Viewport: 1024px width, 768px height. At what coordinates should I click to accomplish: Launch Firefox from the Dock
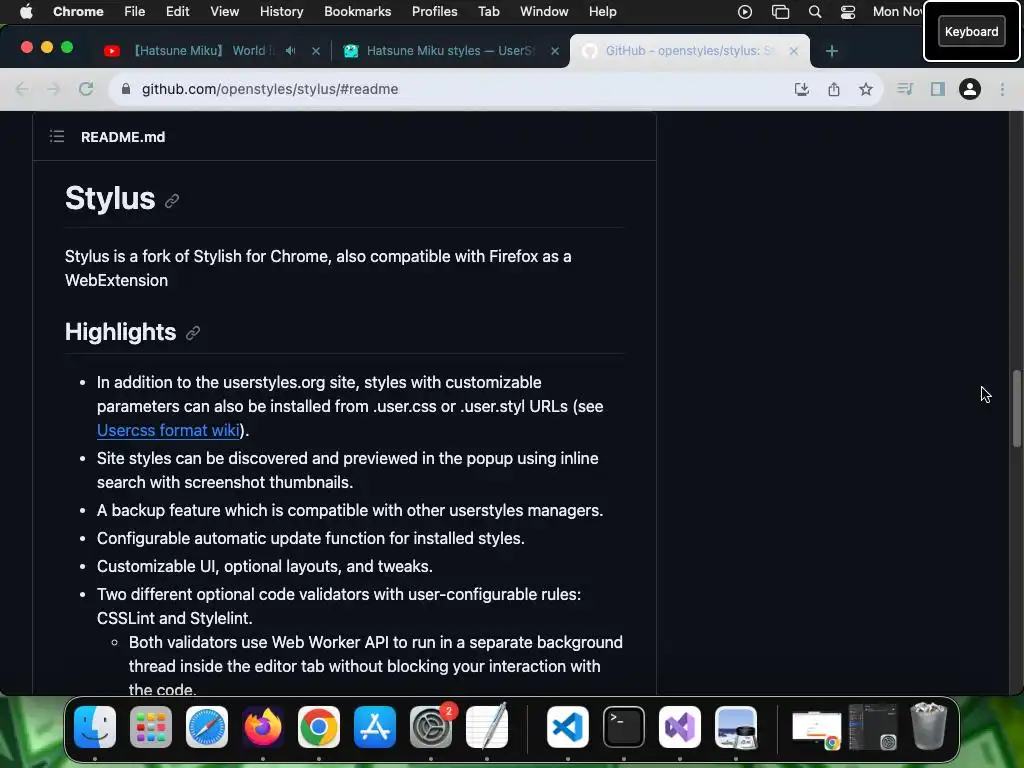263,727
